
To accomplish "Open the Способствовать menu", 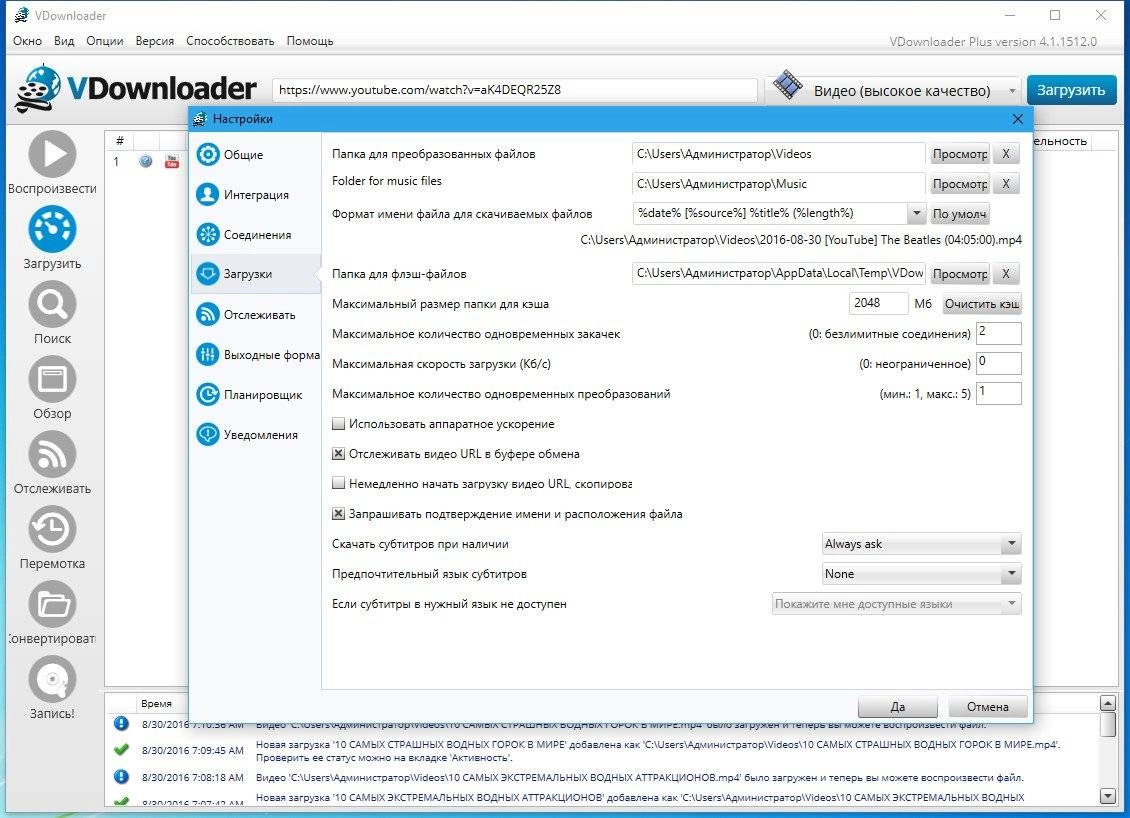I will pyautogui.click(x=230, y=41).
